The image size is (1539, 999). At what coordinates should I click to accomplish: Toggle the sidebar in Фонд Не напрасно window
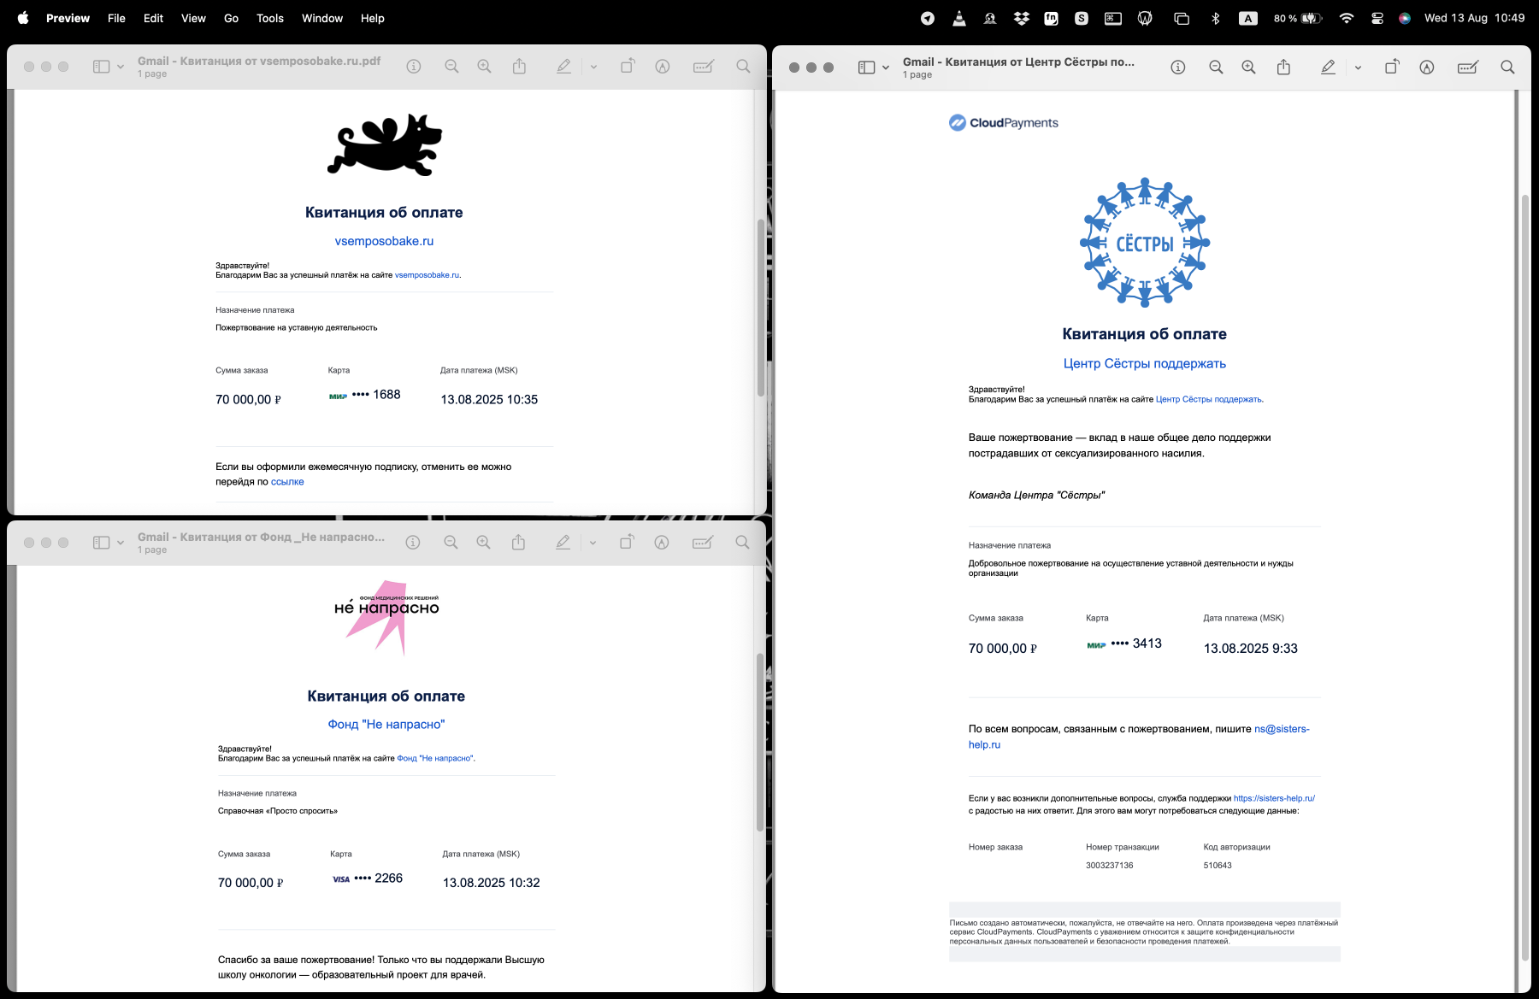pyautogui.click(x=101, y=543)
